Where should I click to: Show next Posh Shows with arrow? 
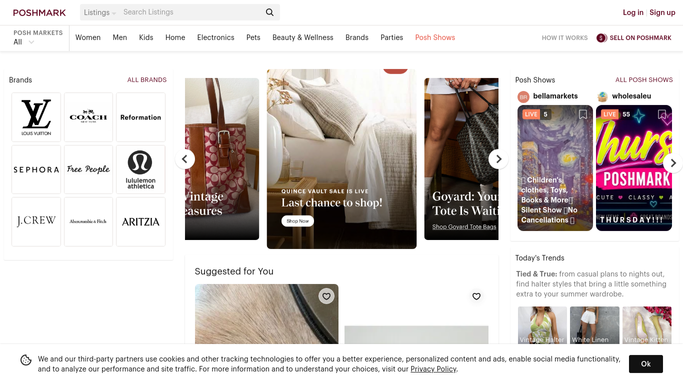click(x=673, y=163)
